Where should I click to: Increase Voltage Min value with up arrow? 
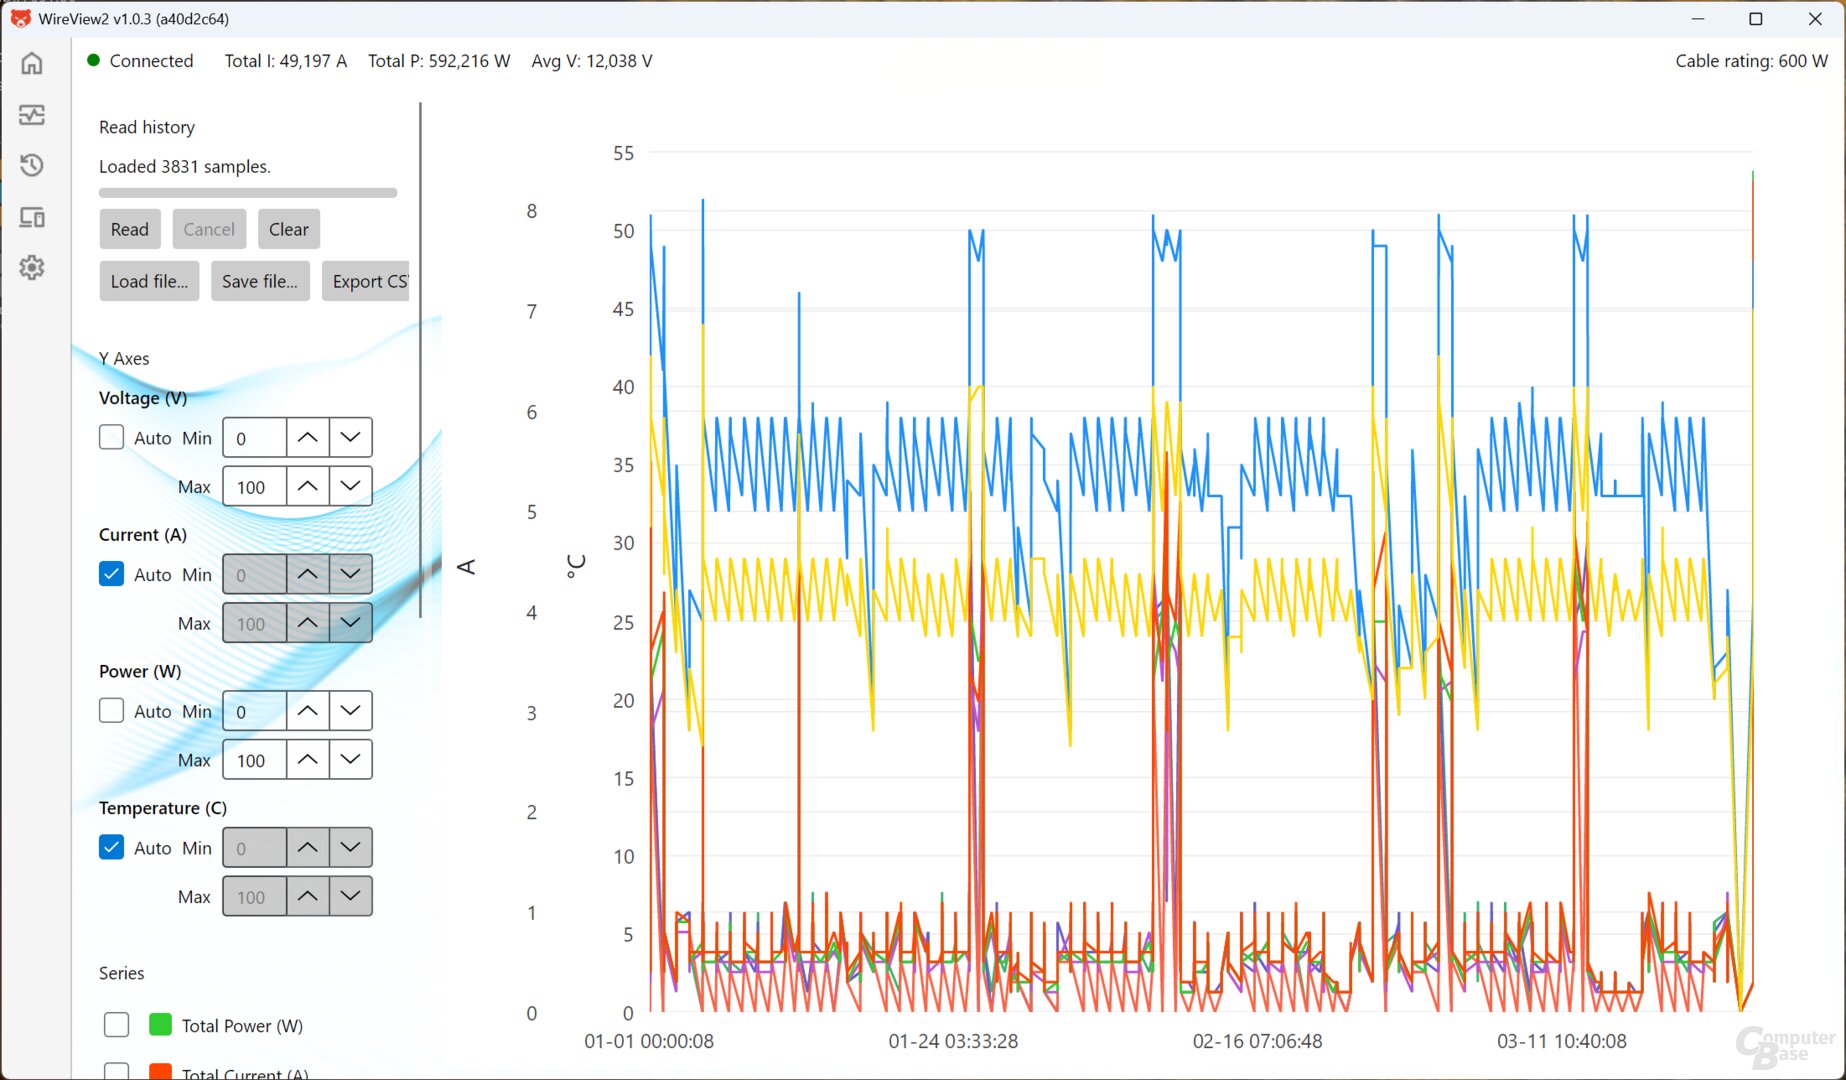tap(308, 437)
